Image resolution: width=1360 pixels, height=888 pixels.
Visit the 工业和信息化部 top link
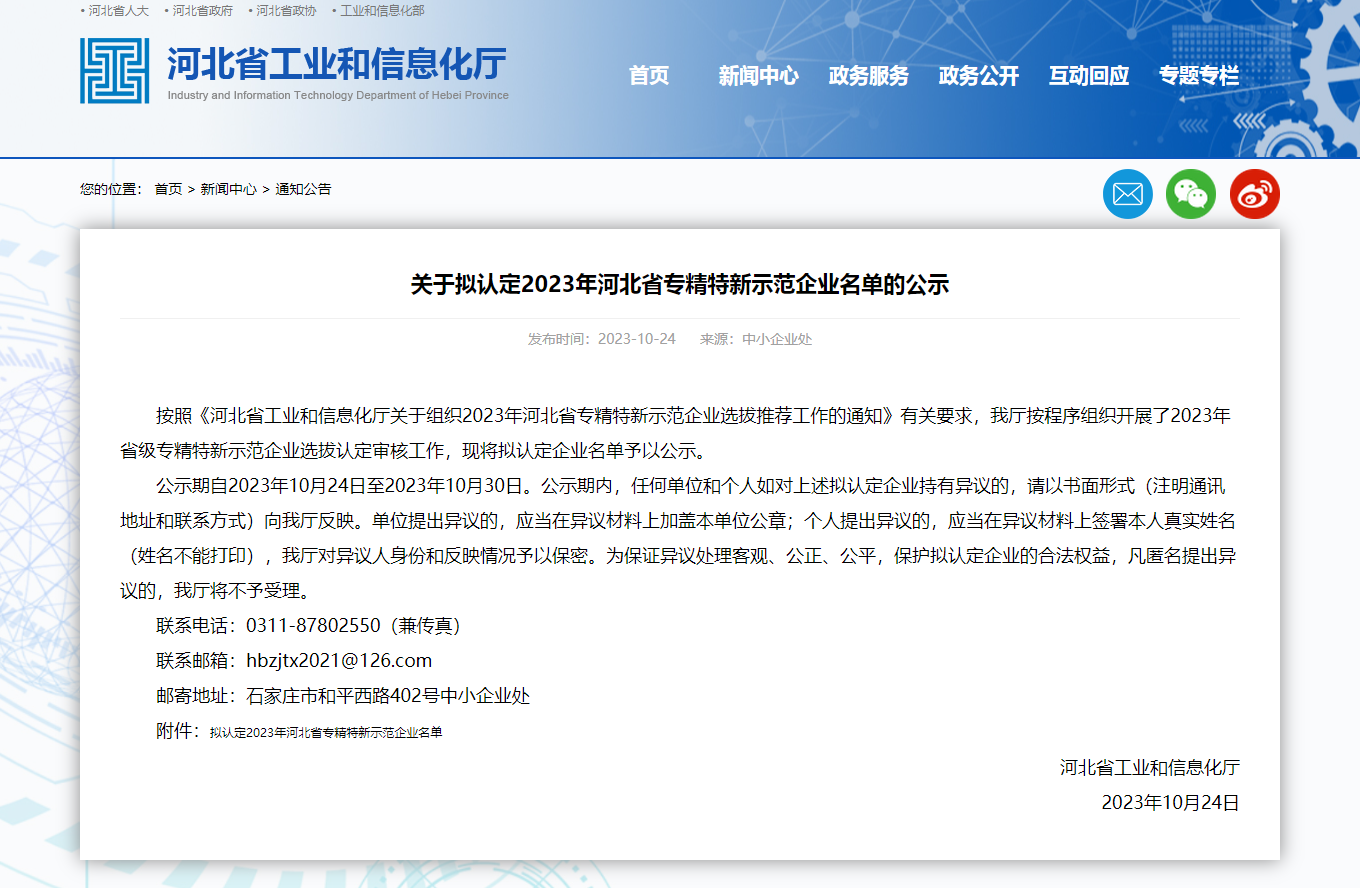(382, 11)
